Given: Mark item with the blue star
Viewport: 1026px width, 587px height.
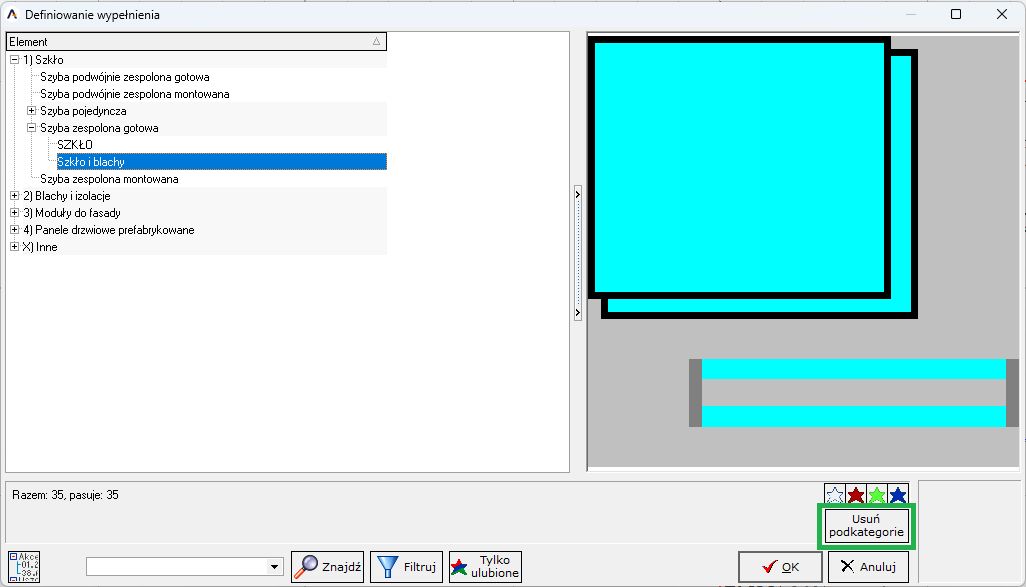Looking at the screenshot, I should click(897, 492).
